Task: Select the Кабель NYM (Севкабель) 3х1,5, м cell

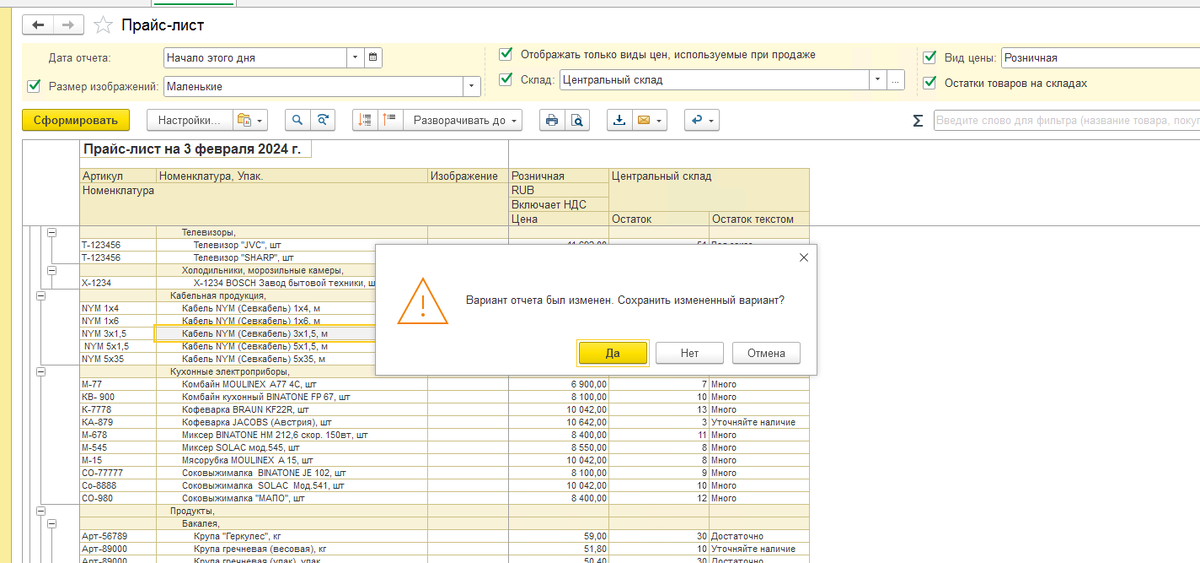Action: 265,333
